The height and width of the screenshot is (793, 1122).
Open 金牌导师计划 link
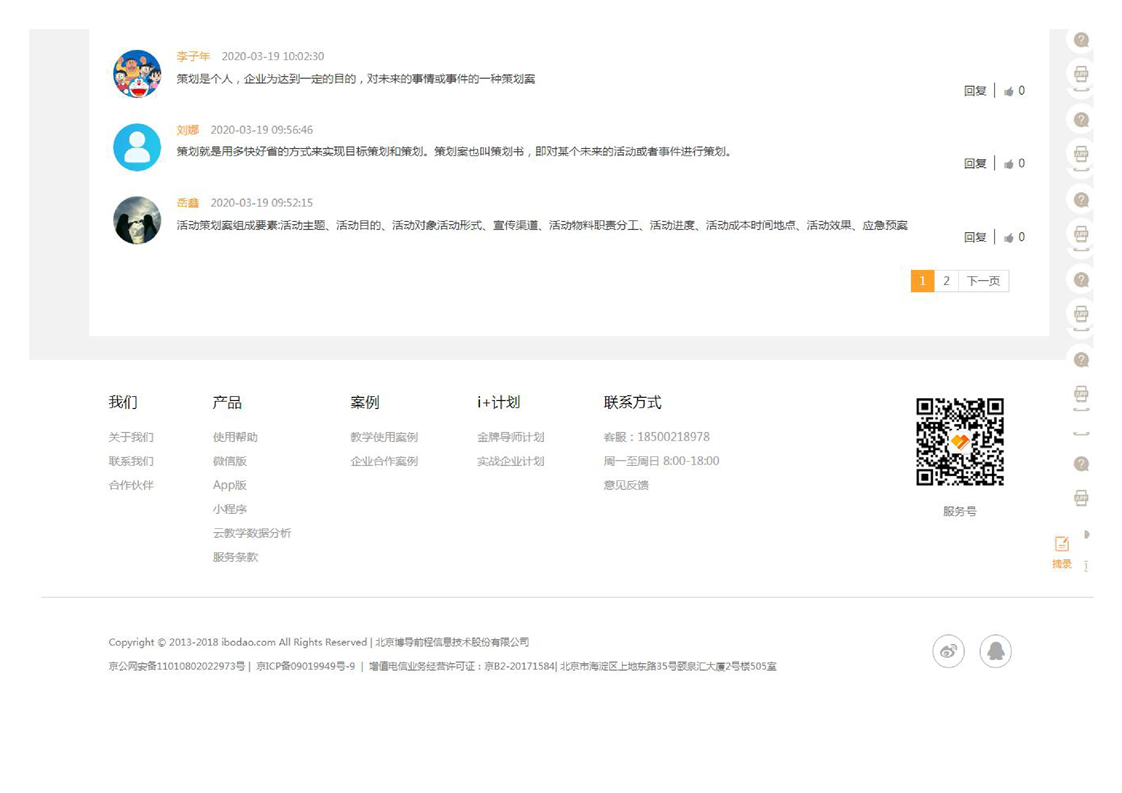[x=510, y=437]
